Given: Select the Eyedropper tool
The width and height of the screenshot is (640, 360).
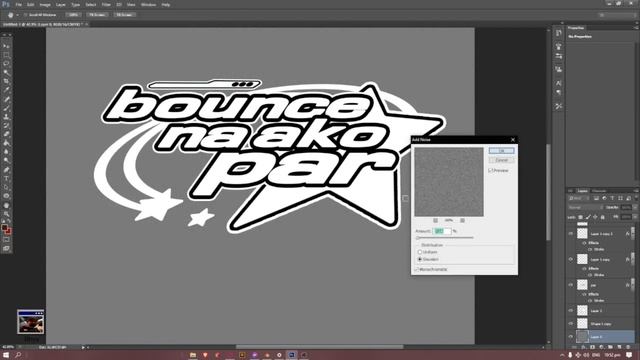Looking at the screenshot, I should point(6,90).
